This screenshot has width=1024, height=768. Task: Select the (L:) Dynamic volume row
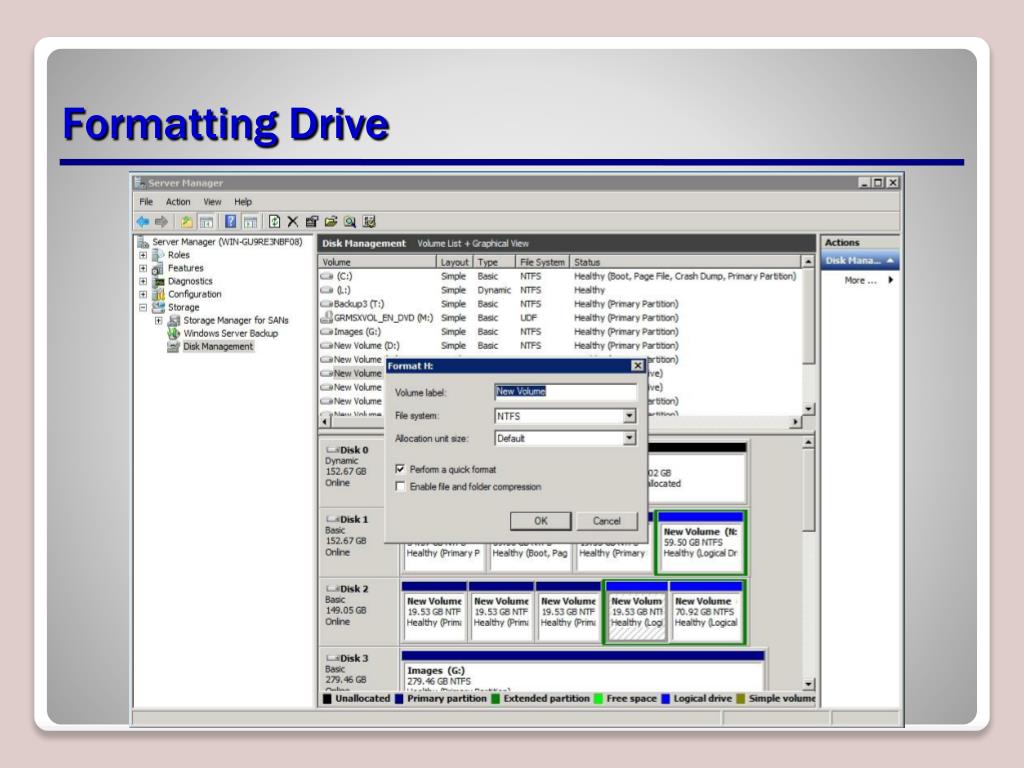click(562, 290)
